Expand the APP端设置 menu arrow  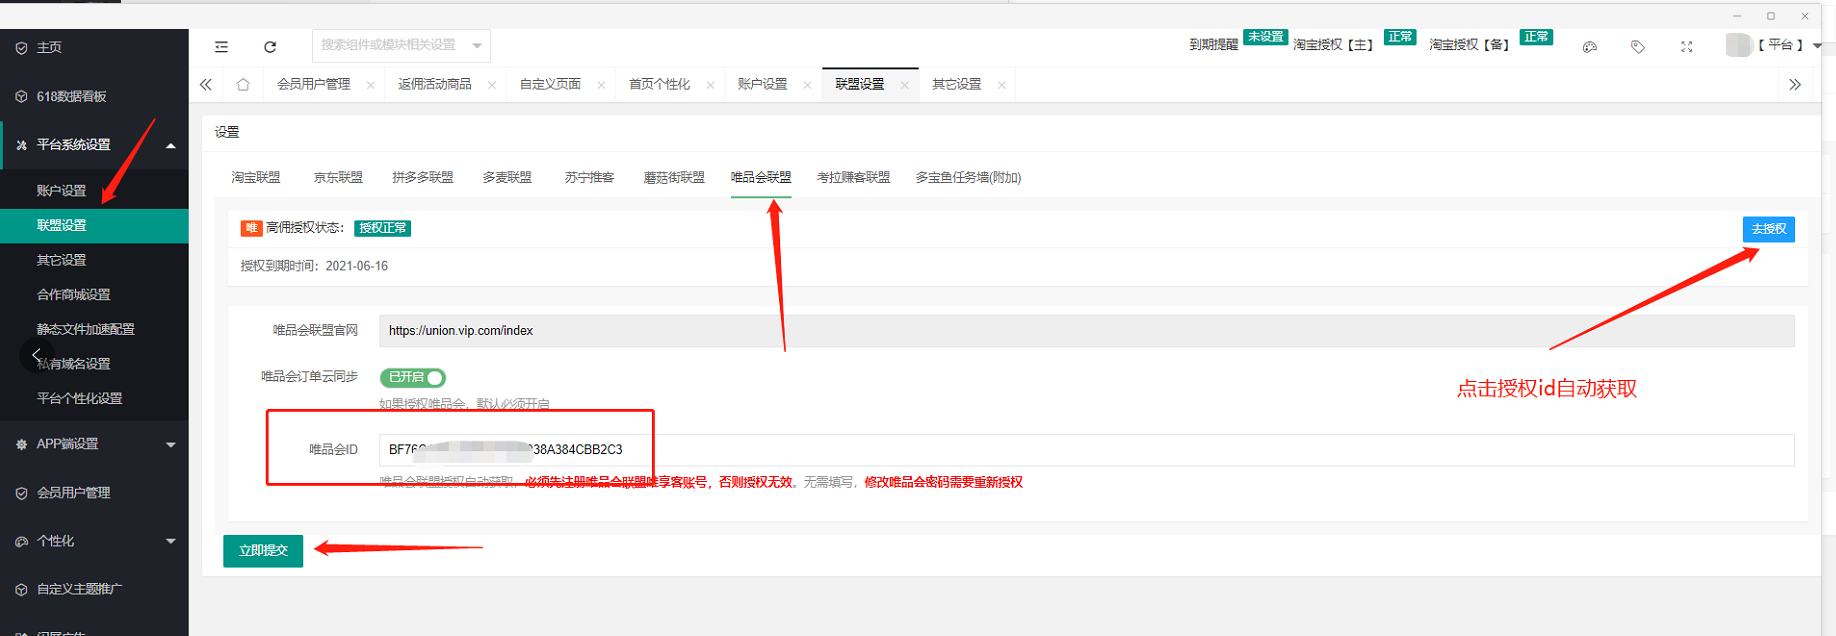pos(171,444)
